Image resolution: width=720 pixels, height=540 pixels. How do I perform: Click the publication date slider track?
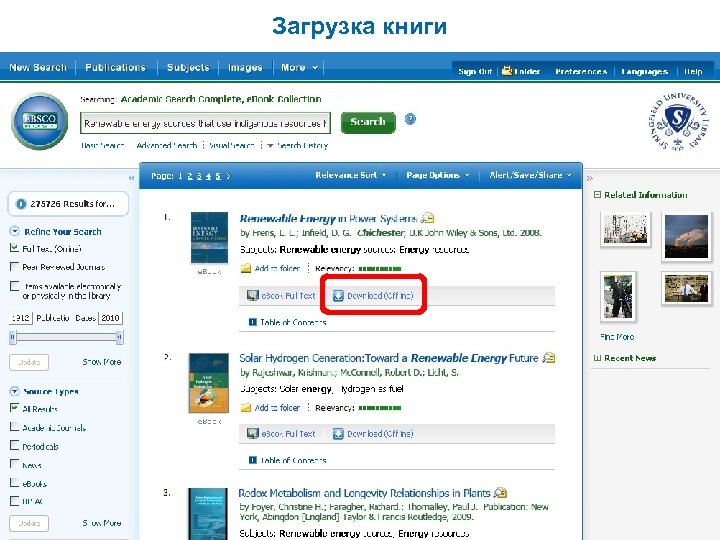tap(66, 338)
